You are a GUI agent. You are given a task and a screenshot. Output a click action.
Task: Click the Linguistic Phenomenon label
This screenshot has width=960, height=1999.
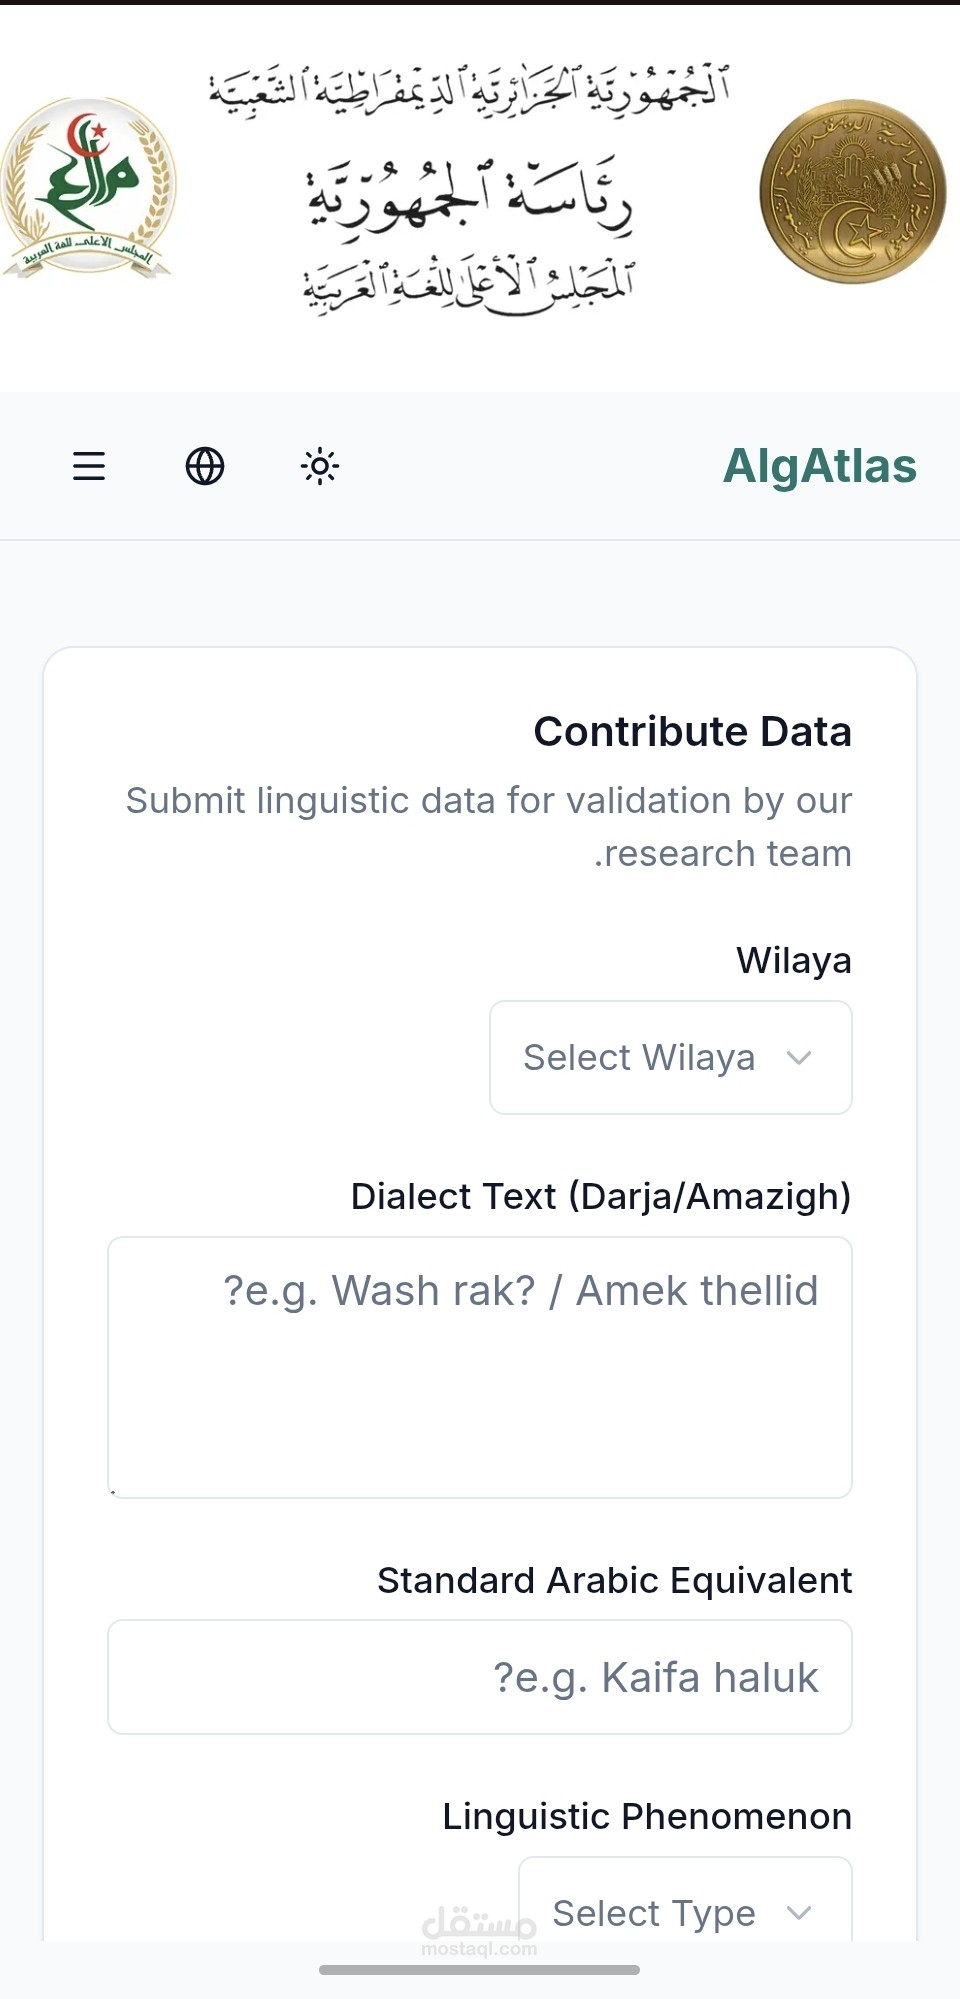coord(647,1816)
